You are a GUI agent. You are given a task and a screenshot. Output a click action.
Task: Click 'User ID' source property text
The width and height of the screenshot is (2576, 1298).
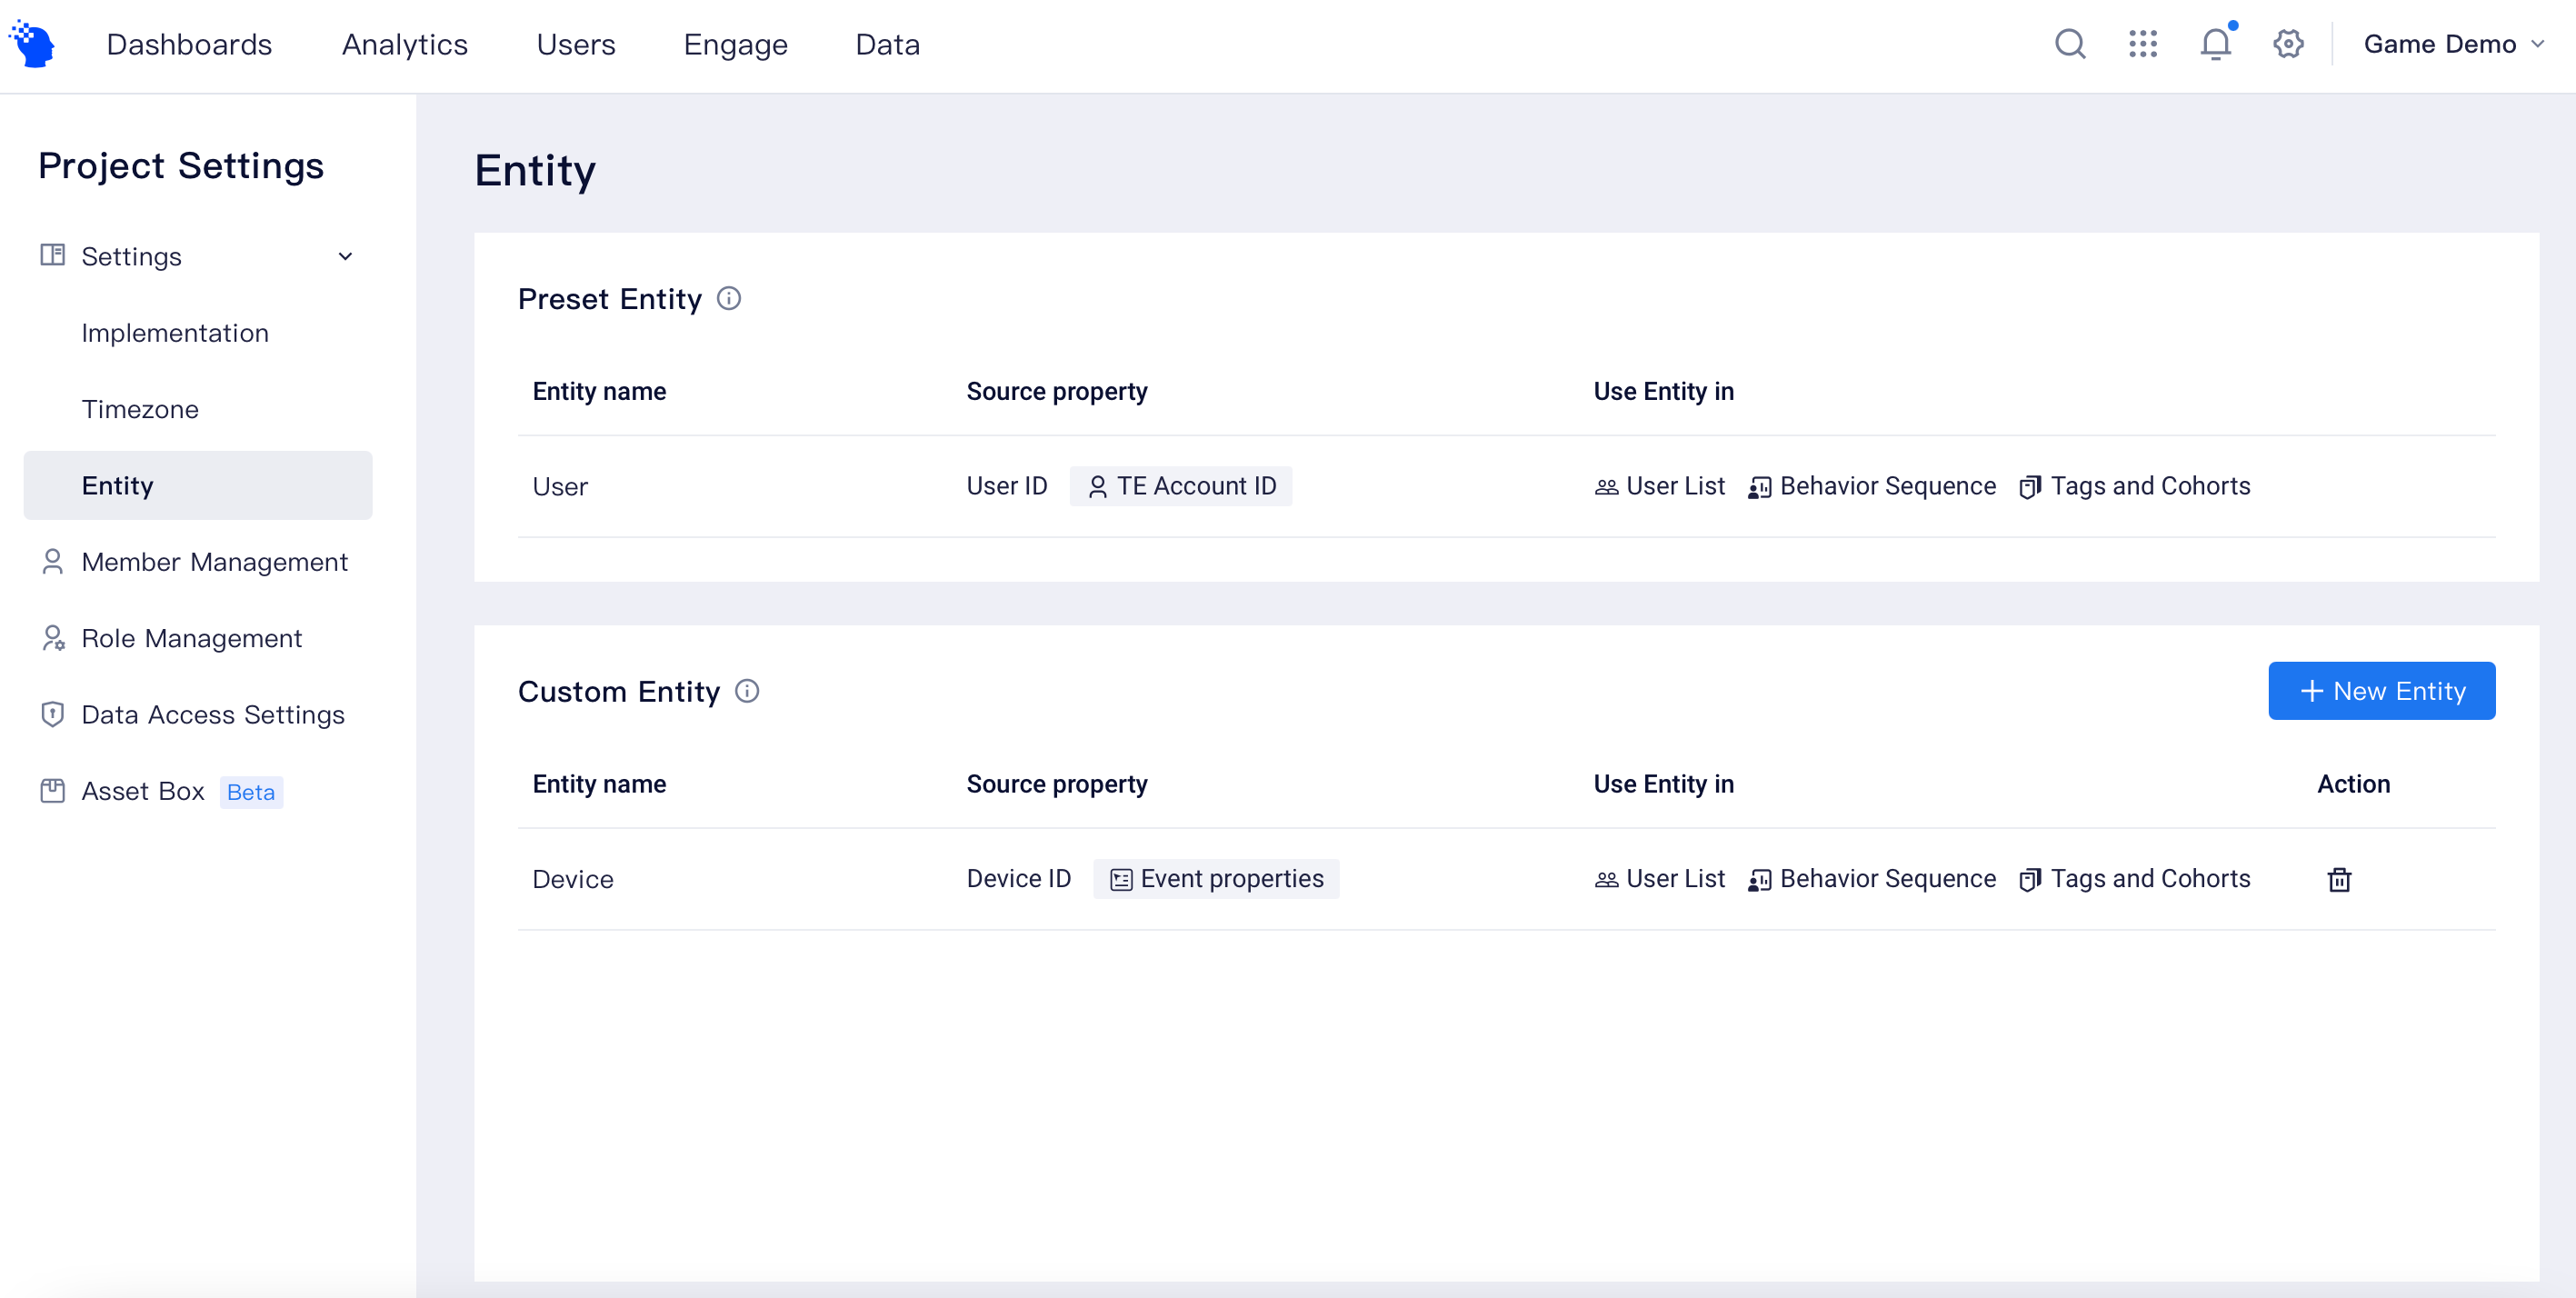(x=1007, y=486)
